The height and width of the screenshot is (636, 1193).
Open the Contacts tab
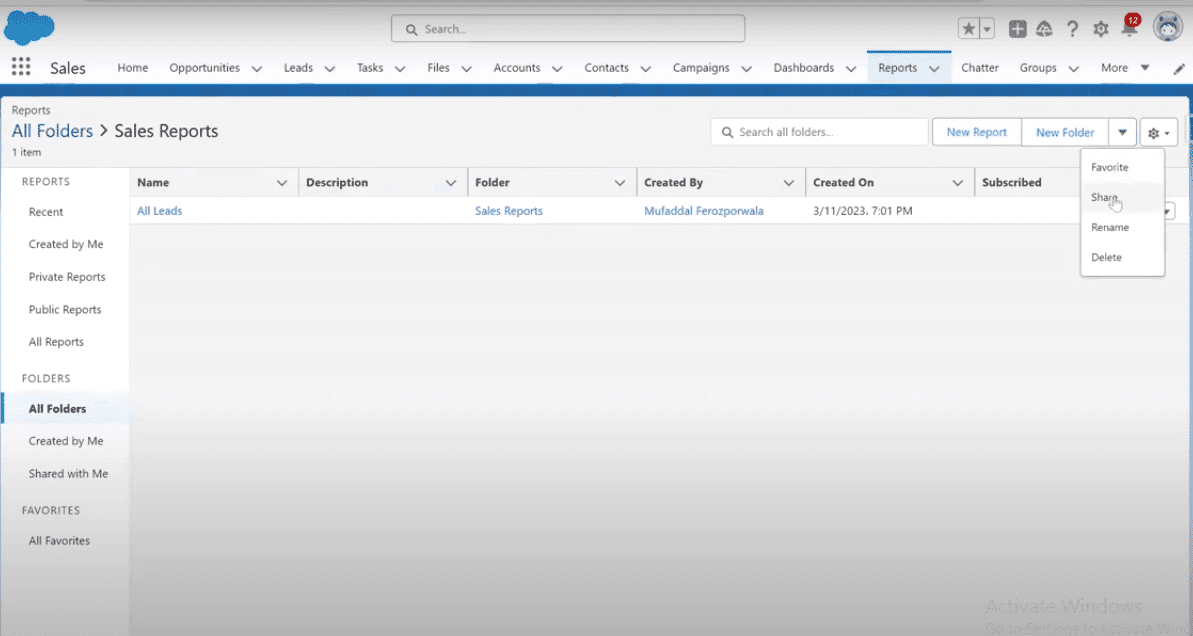click(606, 68)
